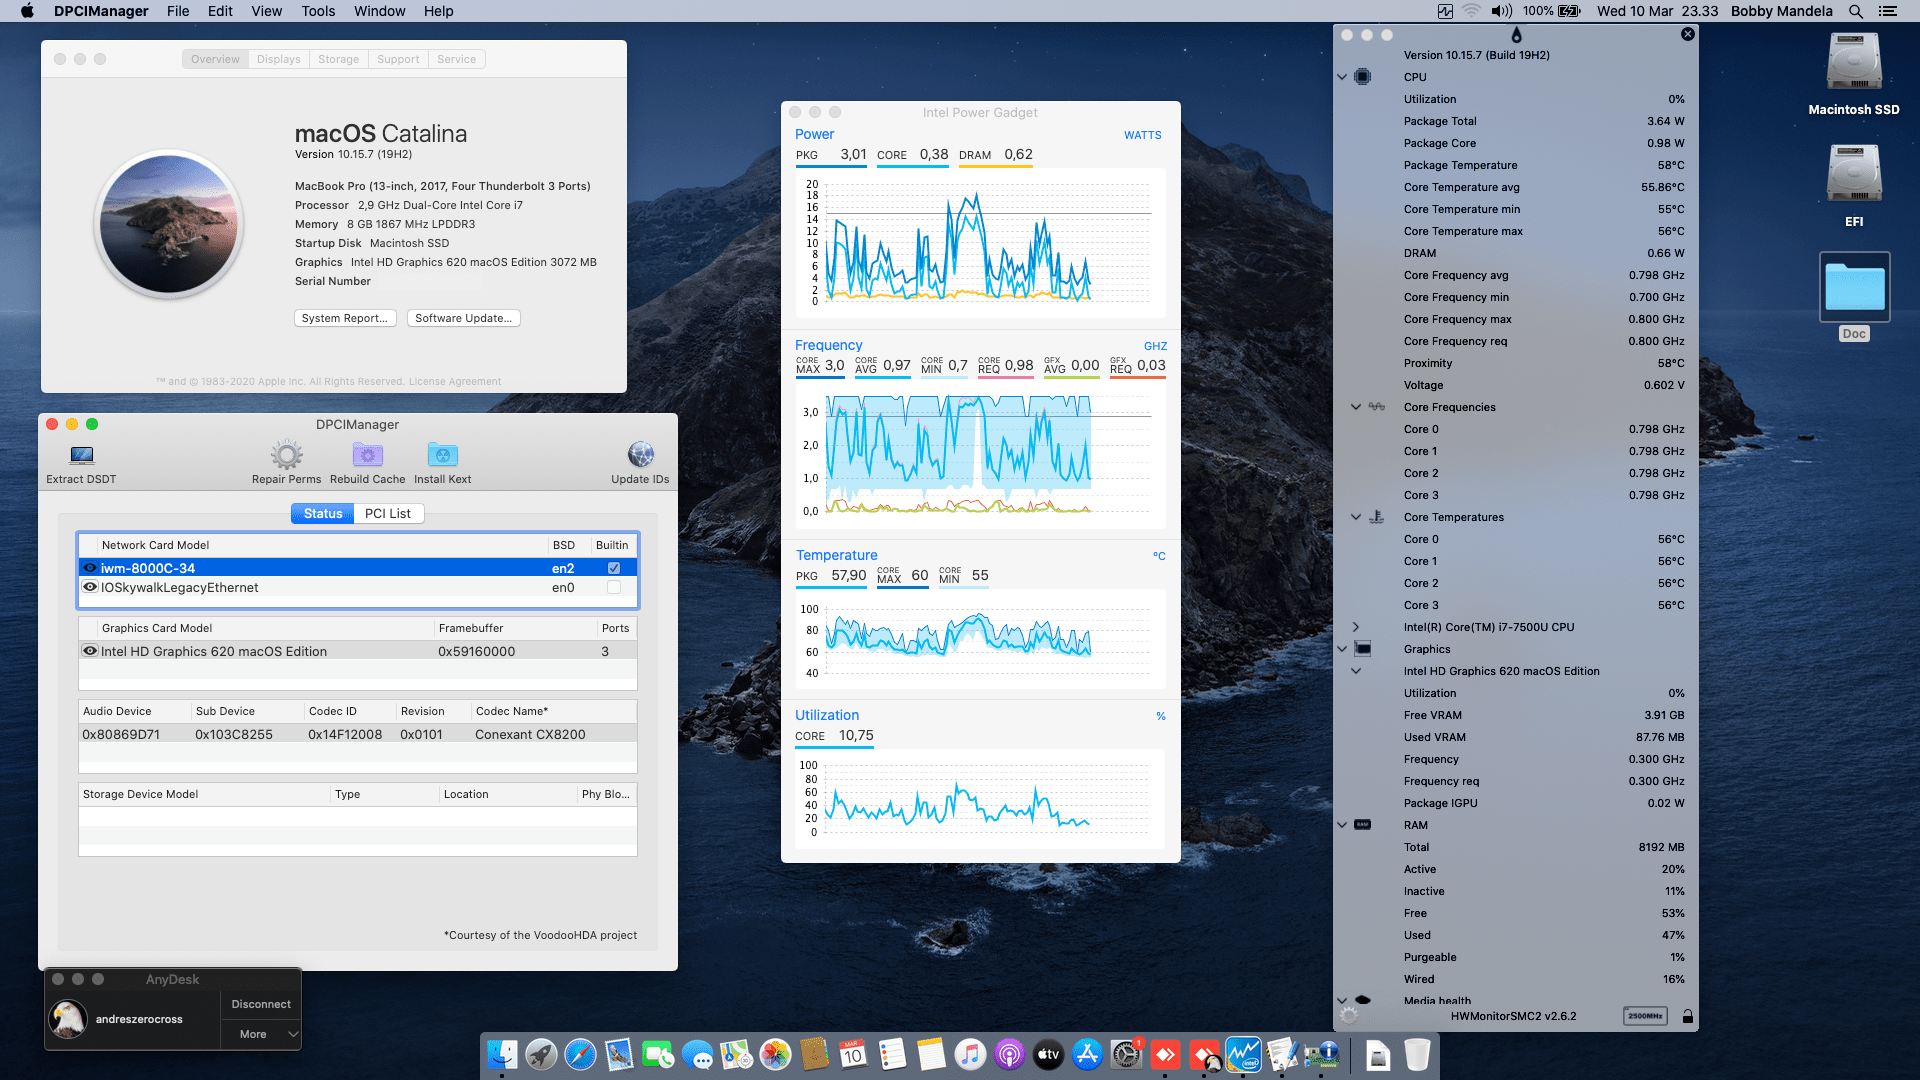Expand the Intel(R) Core(TM) i7-7500U CPU row
This screenshot has height=1080, width=1920.
(1356, 627)
